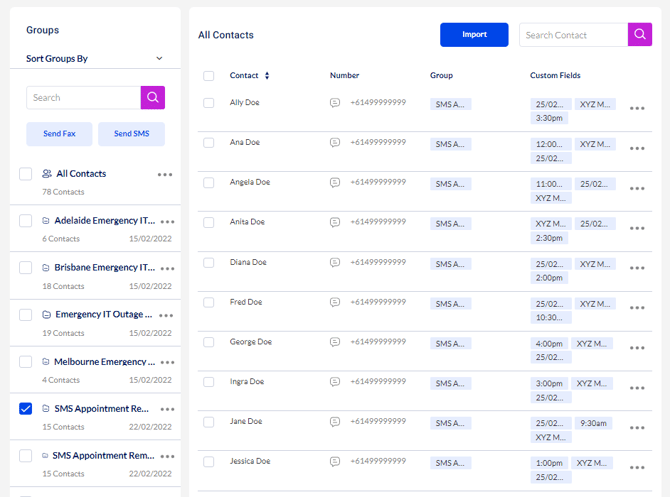
Task: Open three-dot menu for Ana Doe row
Action: [x=637, y=148]
